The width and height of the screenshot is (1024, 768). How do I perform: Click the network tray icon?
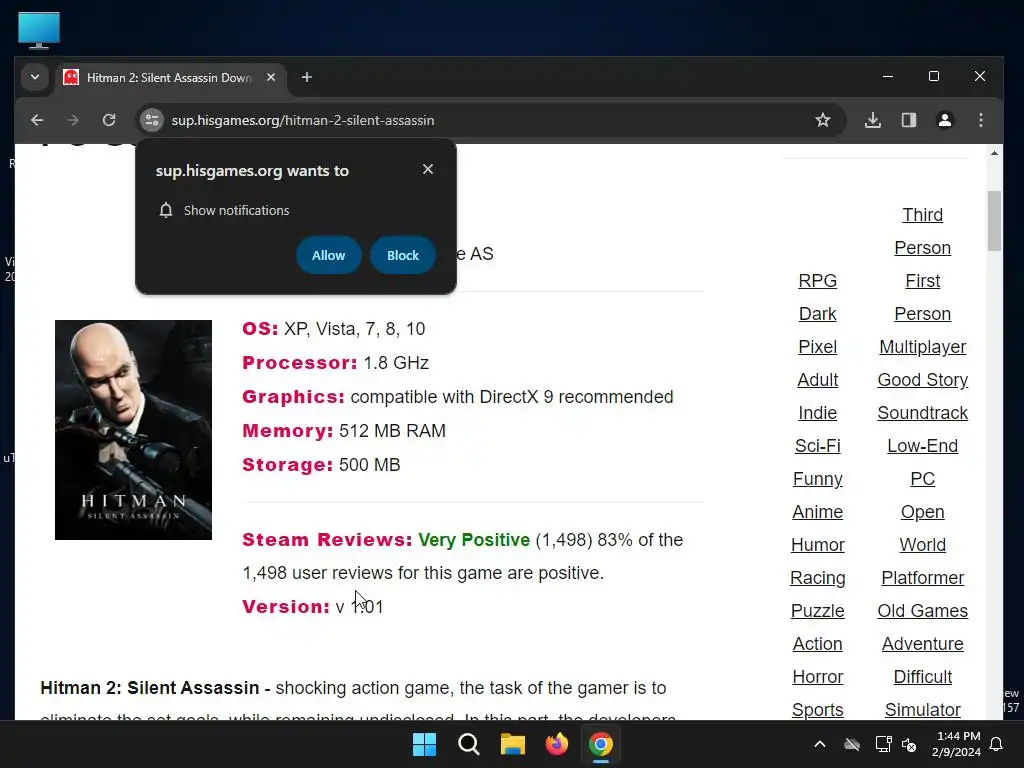(x=883, y=744)
